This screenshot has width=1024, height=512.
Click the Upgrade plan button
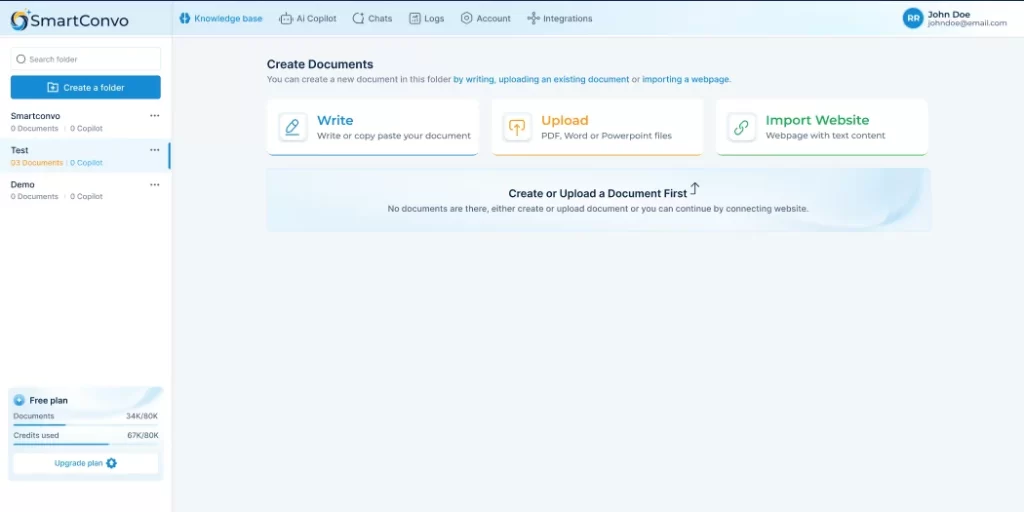(86, 463)
